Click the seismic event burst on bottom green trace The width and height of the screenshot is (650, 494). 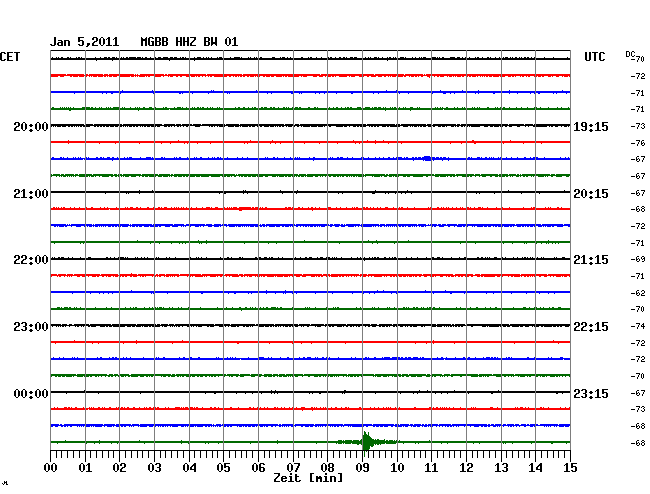[366, 442]
